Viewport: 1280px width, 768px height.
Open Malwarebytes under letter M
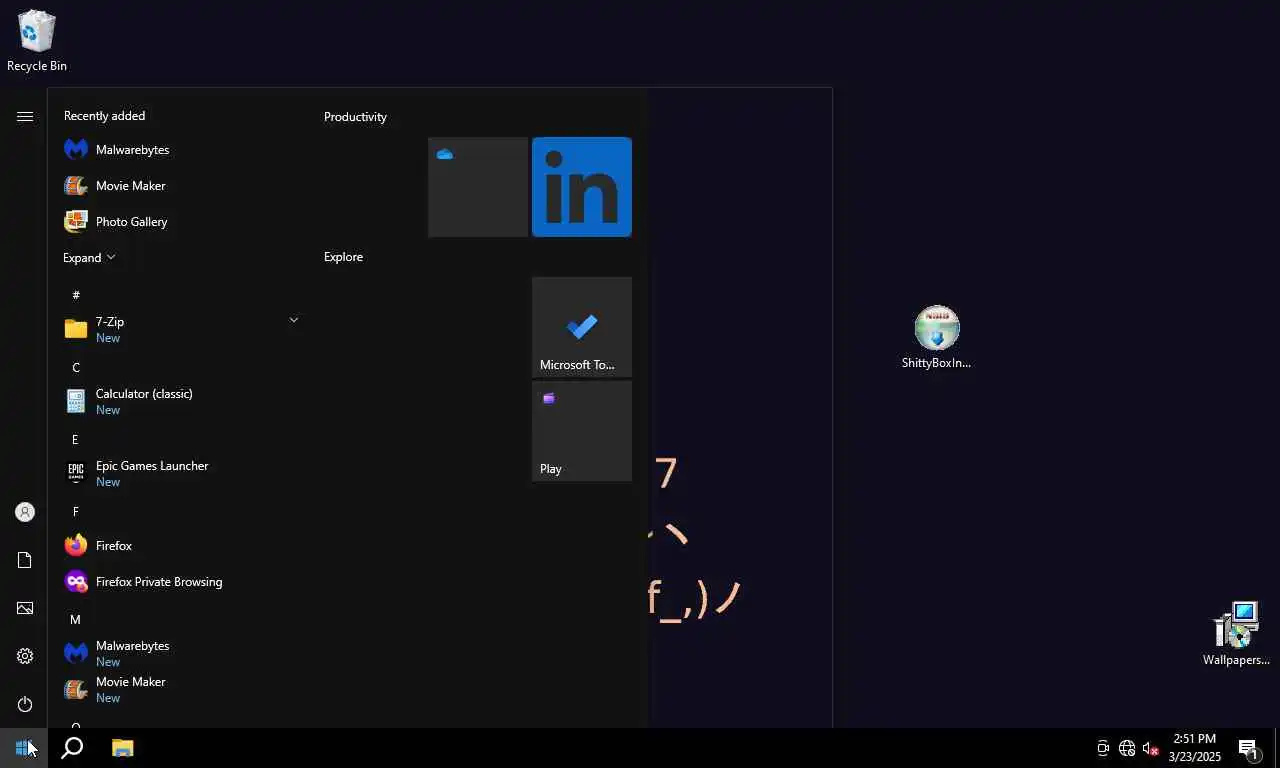pyautogui.click(x=180, y=653)
